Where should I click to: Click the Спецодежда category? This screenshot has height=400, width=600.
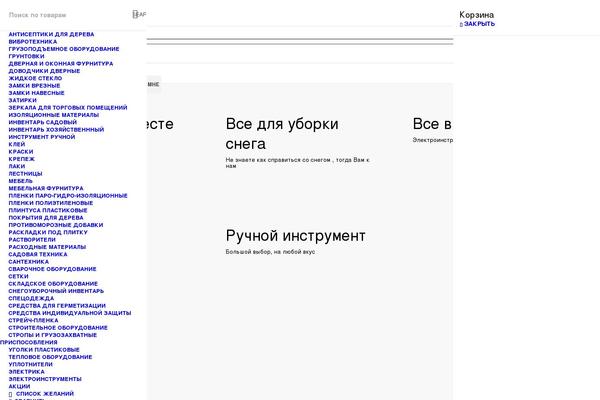(31, 298)
